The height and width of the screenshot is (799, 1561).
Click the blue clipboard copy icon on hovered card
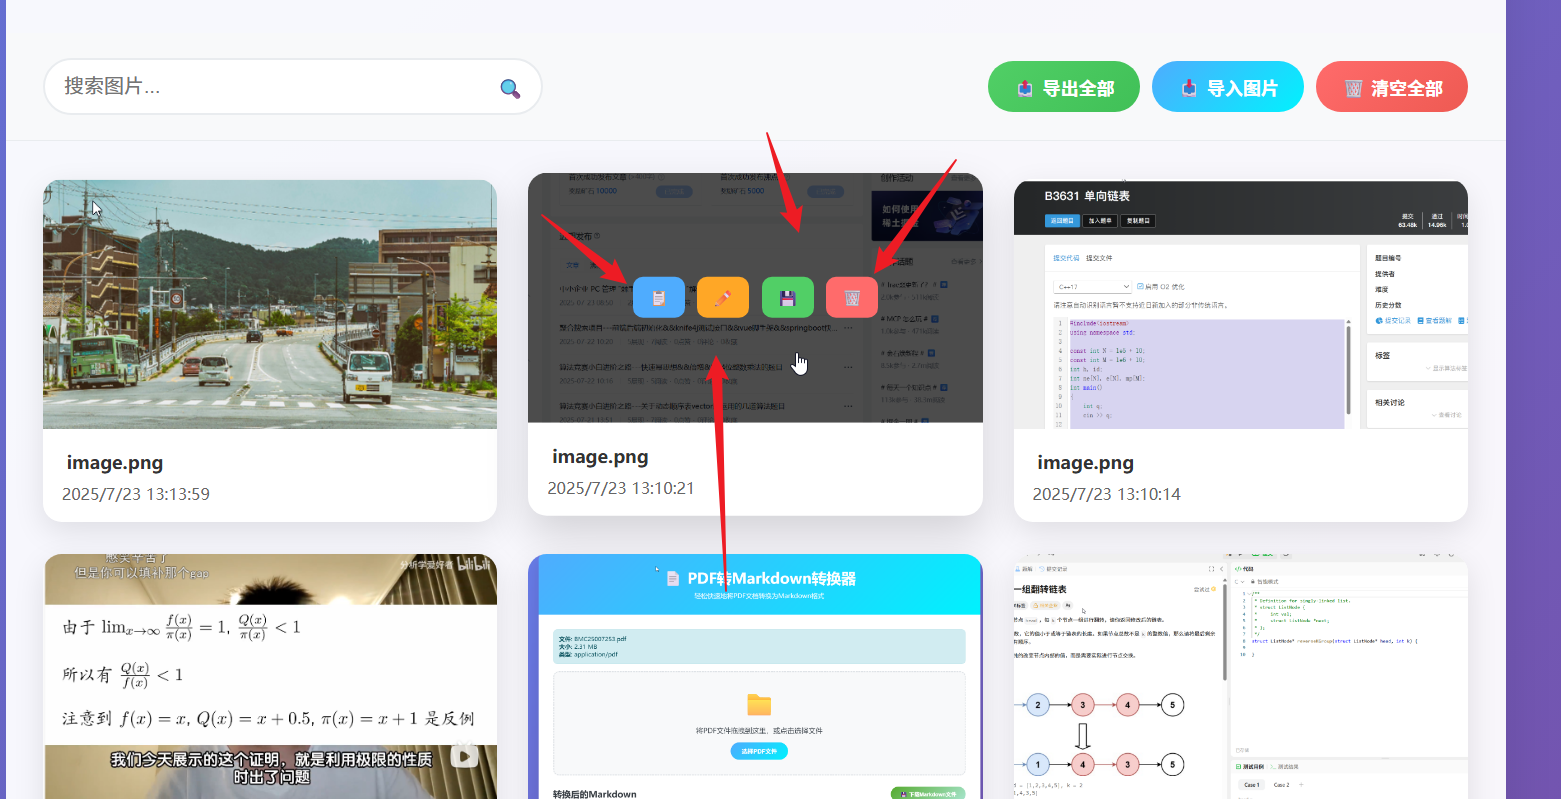[x=659, y=297]
